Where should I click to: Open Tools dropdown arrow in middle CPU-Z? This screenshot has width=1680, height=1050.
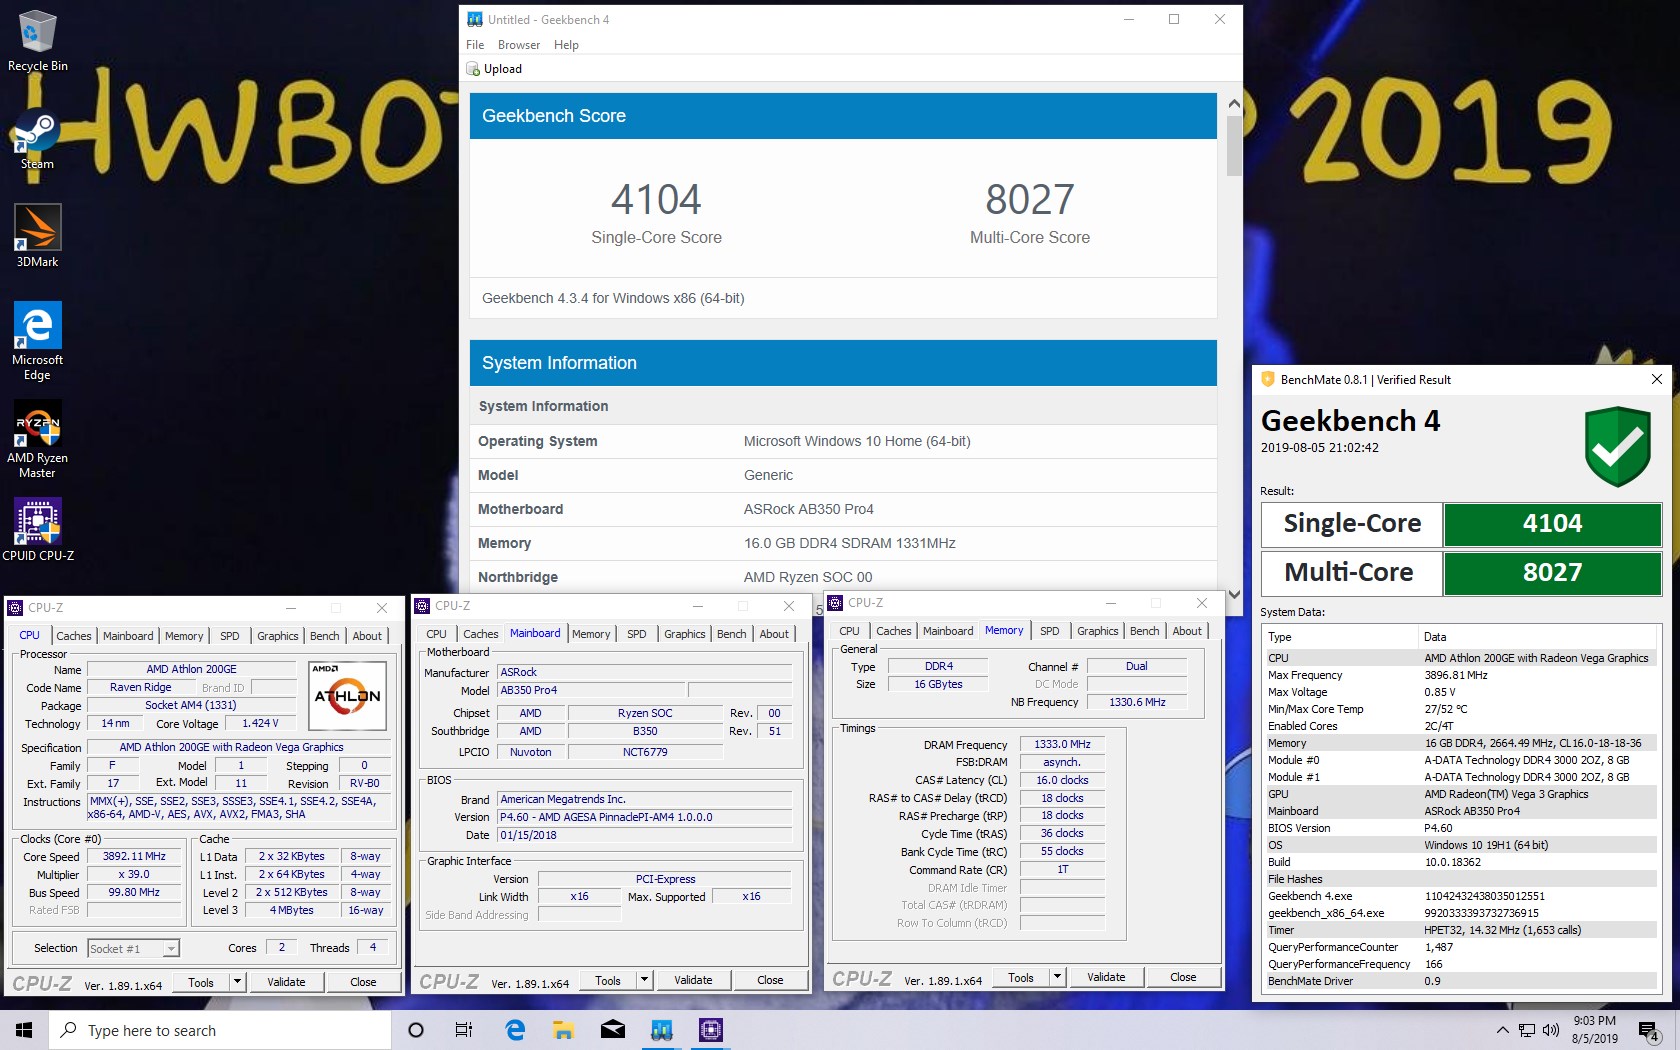click(644, 980)
